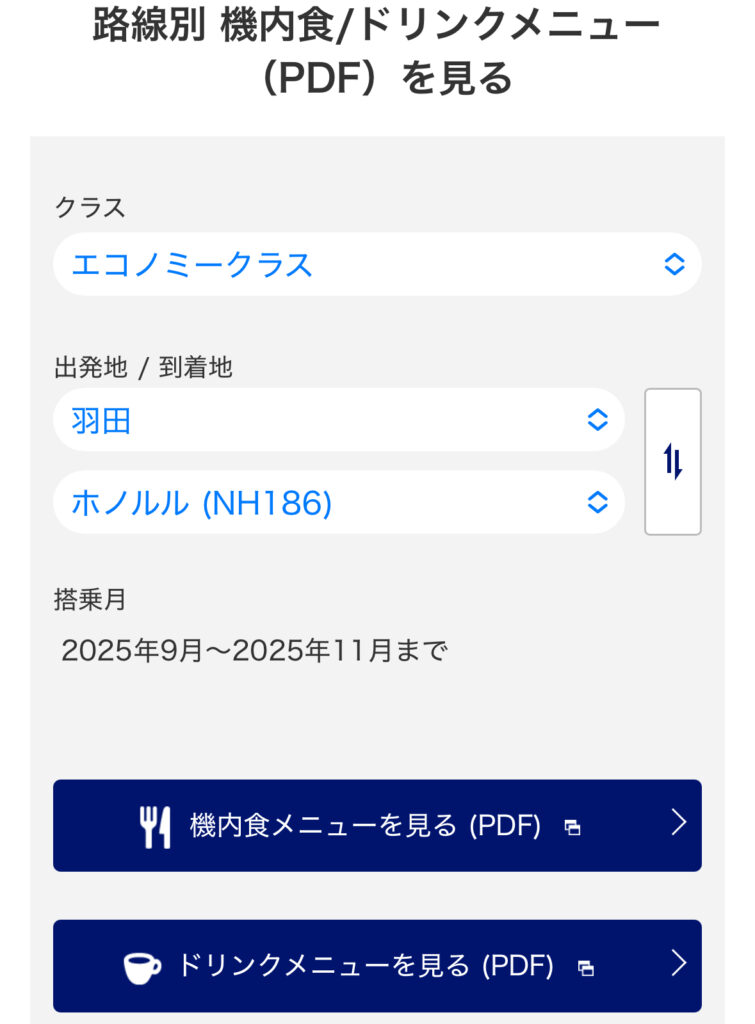The height and width of the screenshot is (1024, 755).
Task: Click right arrow on the meal menu button
Action: click(x=679, y=823)
